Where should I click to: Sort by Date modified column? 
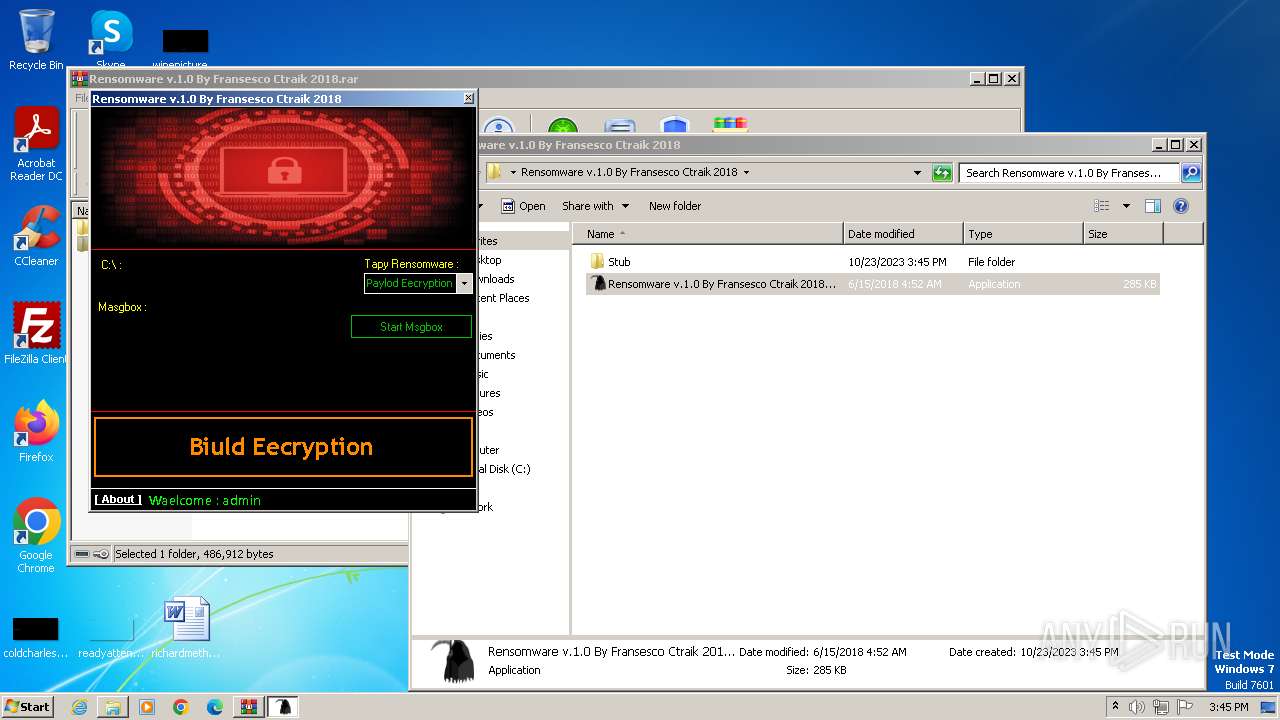(x=903, y=234)
